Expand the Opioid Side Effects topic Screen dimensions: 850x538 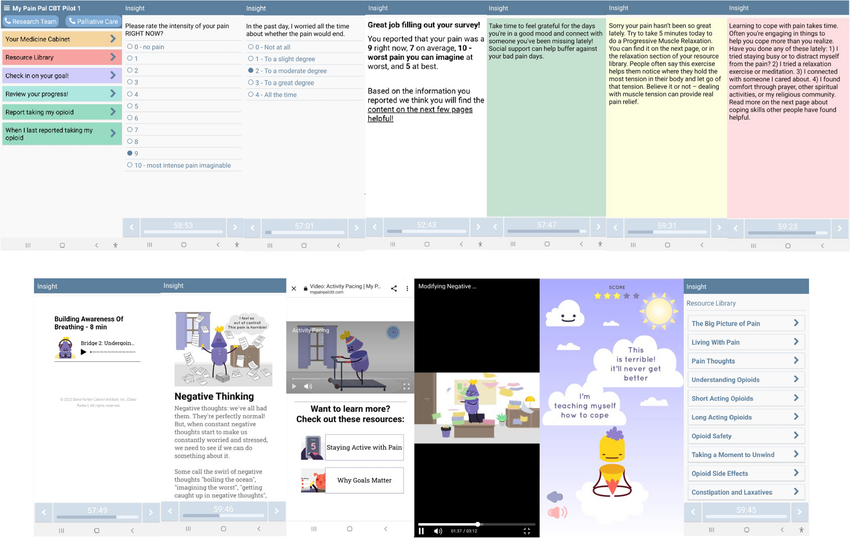pos(745,473)
